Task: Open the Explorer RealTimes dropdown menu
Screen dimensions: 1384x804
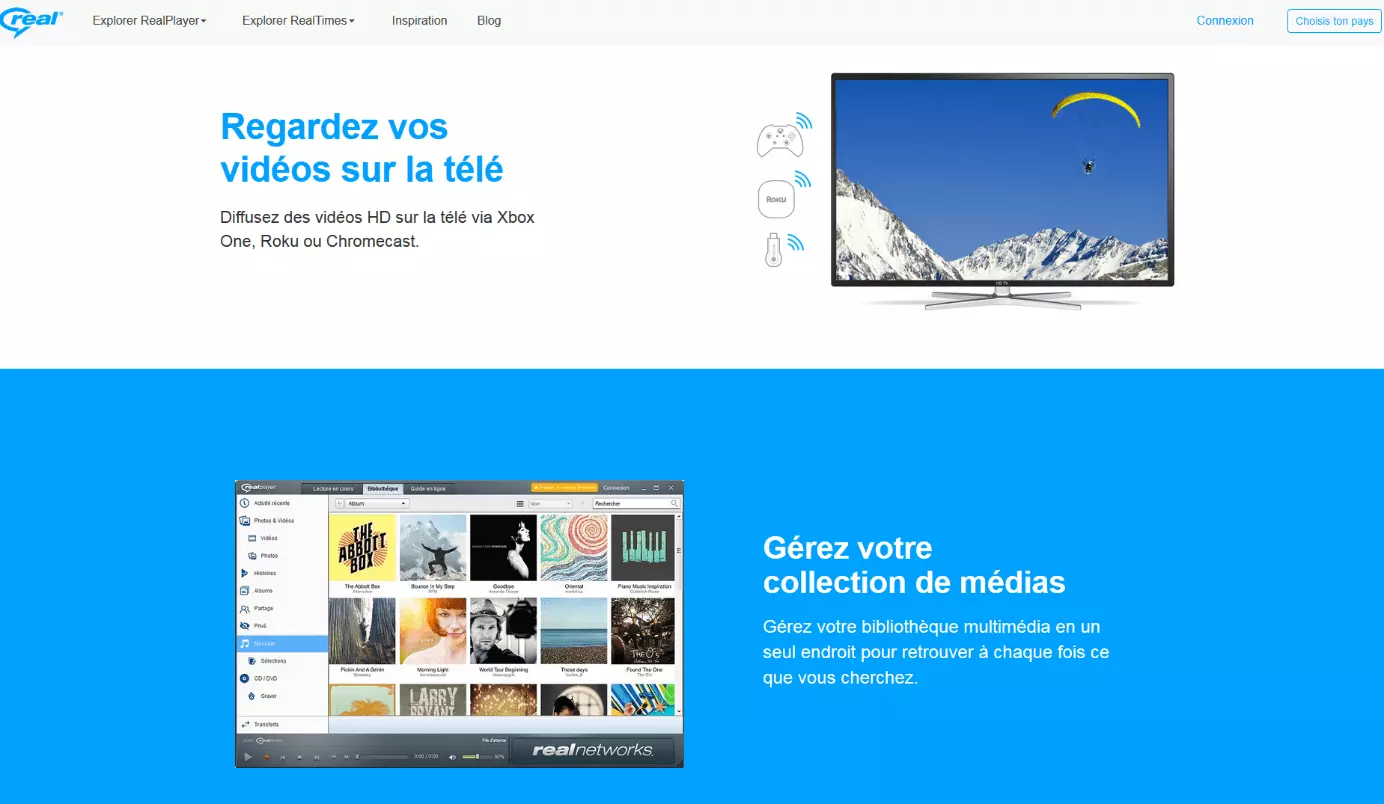Action: point(298,20)
